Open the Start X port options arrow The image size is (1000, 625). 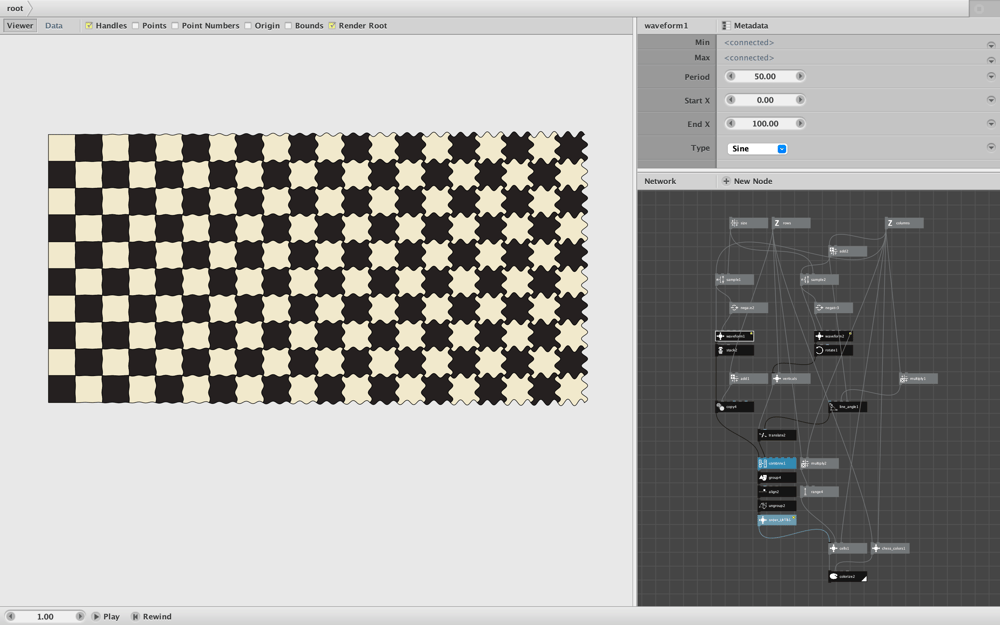(x=990, y=99)
